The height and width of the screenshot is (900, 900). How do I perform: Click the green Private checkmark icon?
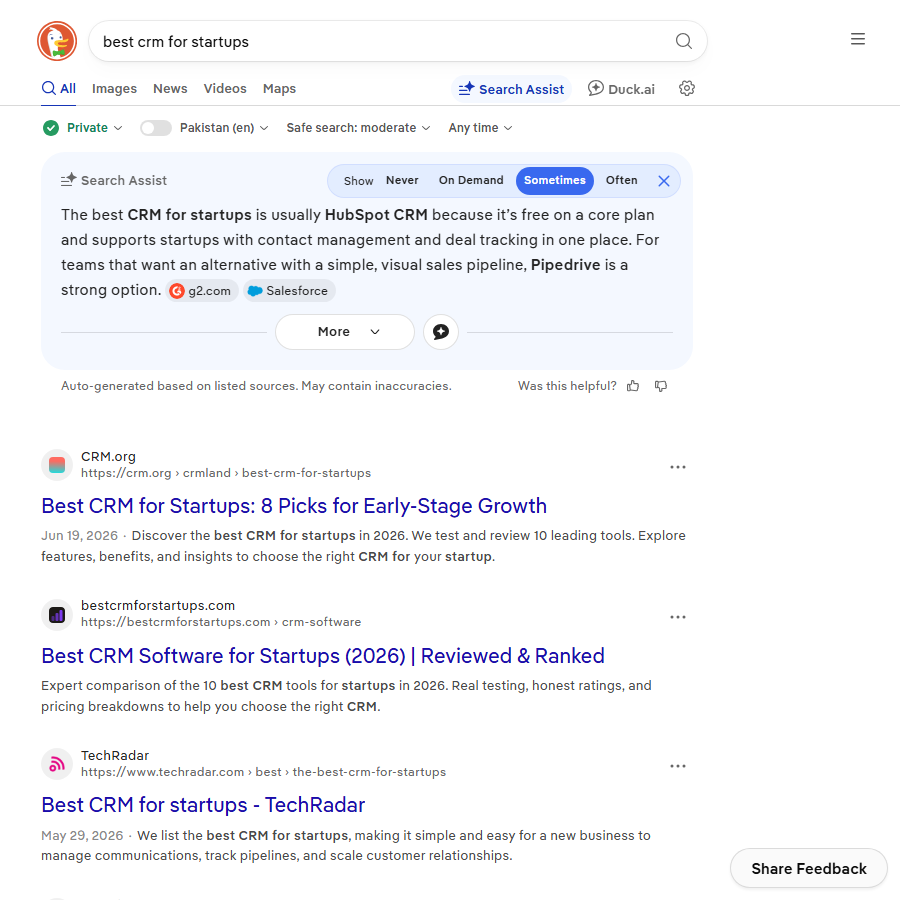pyautogui.click(x=51, y=128)
